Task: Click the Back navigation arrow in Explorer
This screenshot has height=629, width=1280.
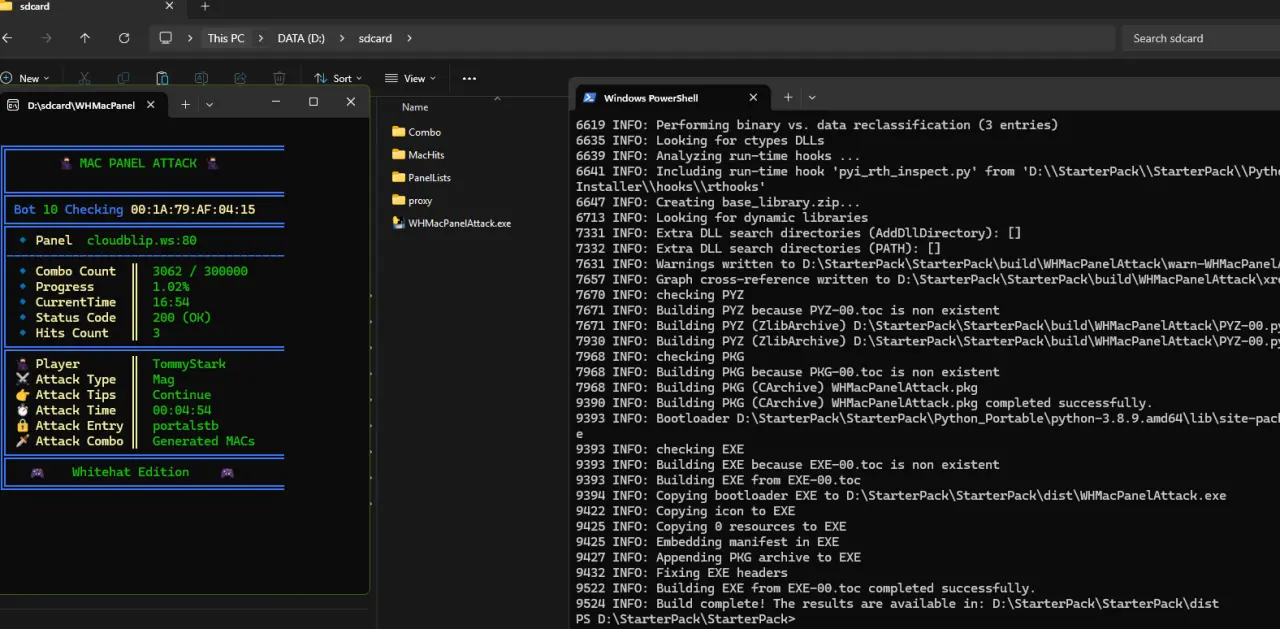Action: 7,38
